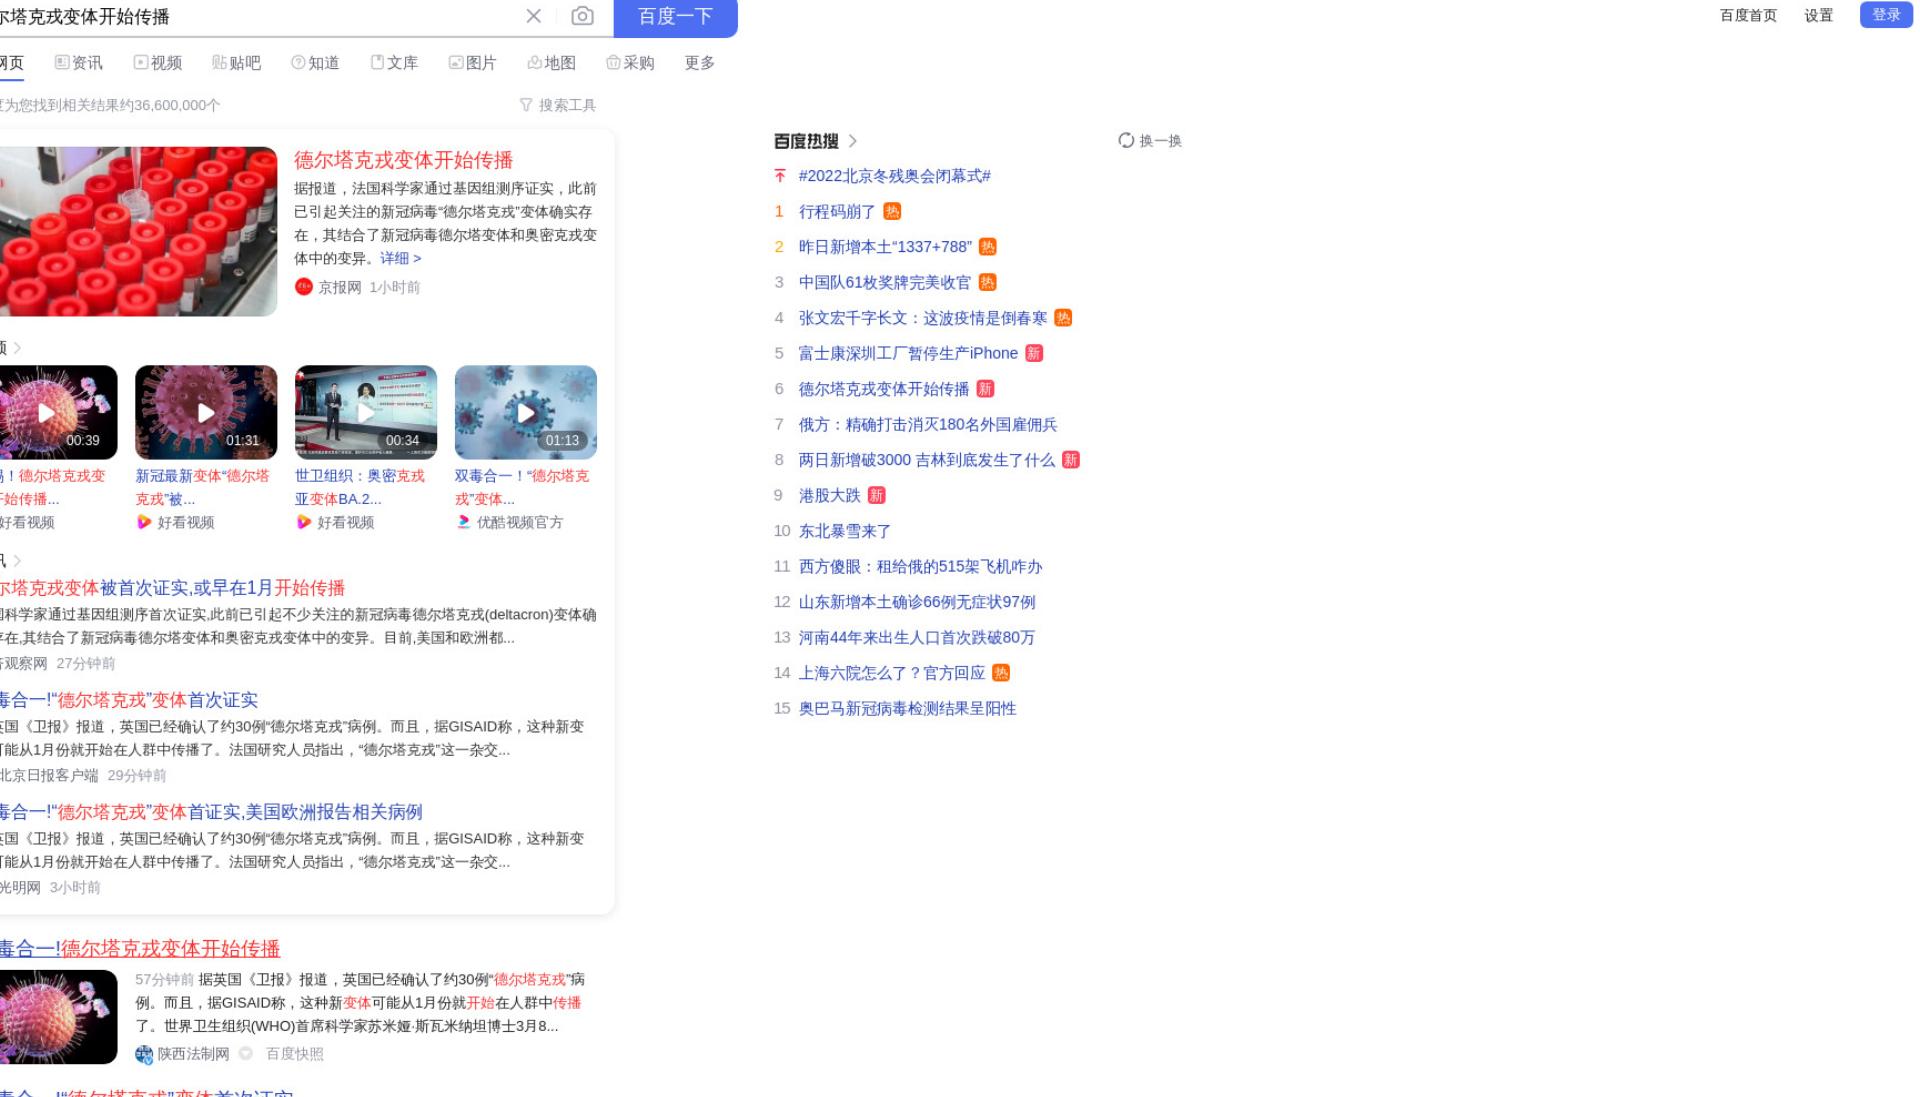Clear the search box with the X icon
Screen dimensions: 1920x1097
pyautogui.click(x=533, y=16)
